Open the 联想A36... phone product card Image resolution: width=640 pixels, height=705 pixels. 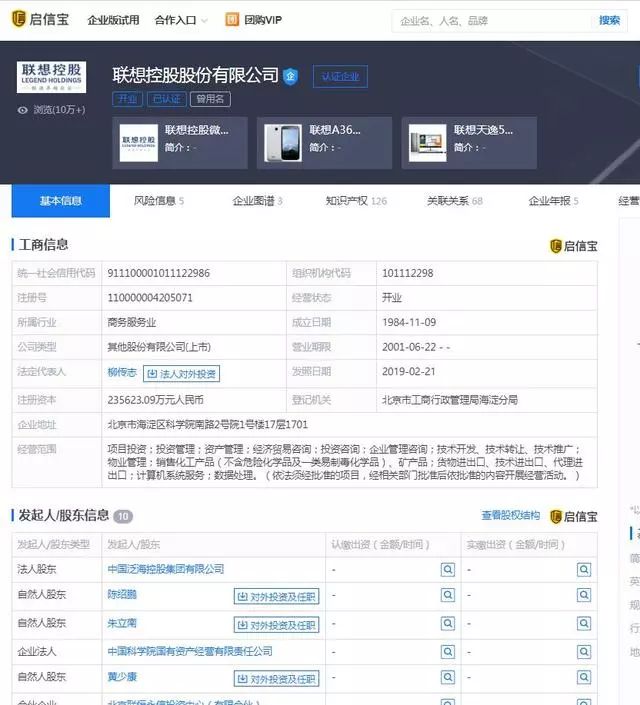point(324,143)
